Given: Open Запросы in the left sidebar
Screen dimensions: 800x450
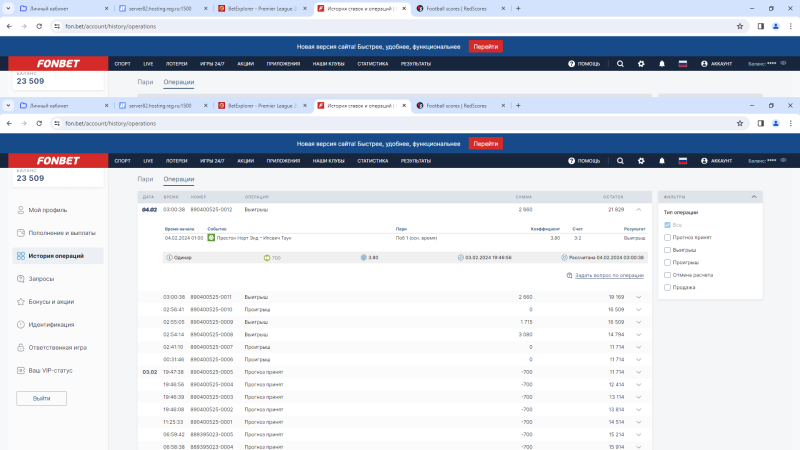Looking at the screenshot, I should 41,278.
